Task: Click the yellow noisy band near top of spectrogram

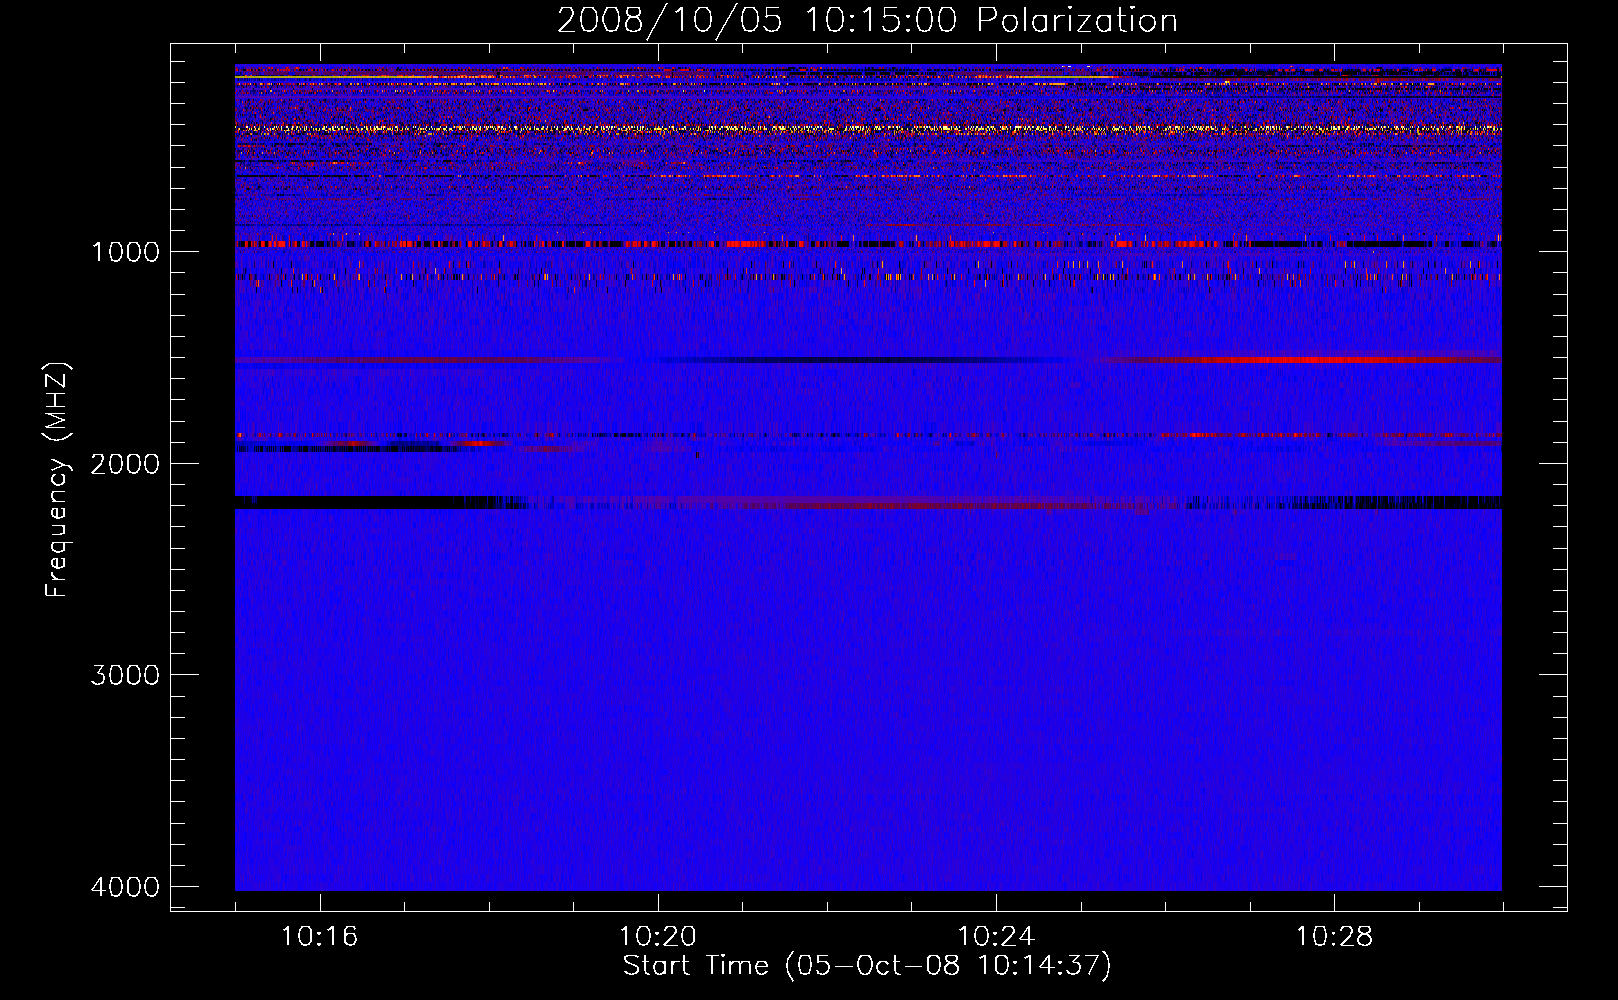Action: (x=868, y=129)
